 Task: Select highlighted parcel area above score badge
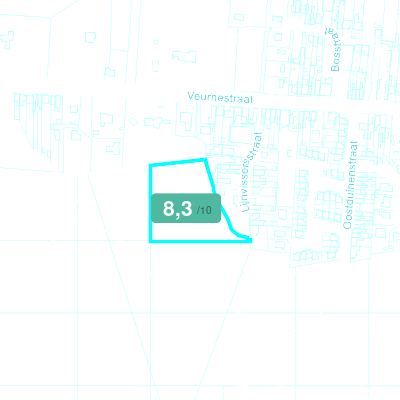180,178
